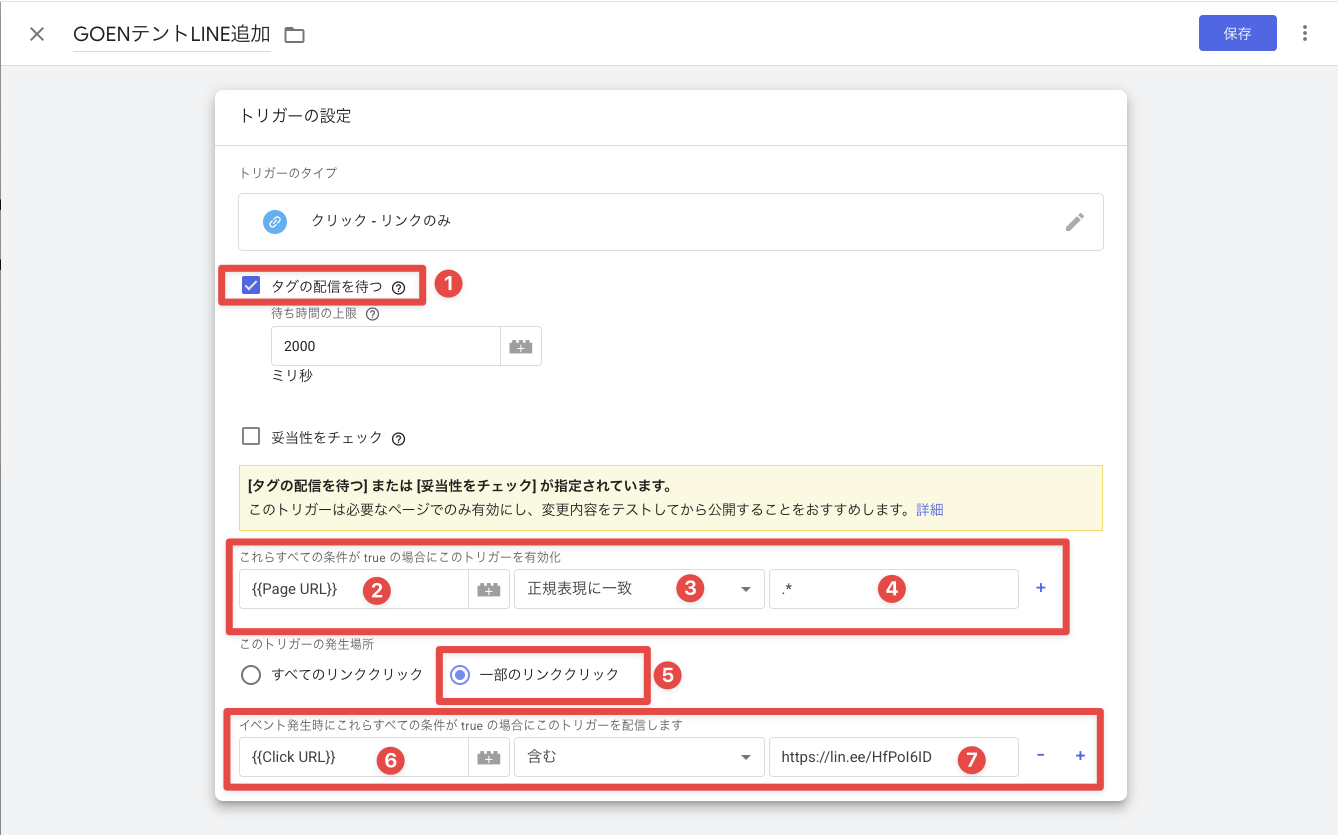The height and width of the screenshot is (835, 1338).
Task: Click the variable icon next to {{Page URL}}
Action: (489, 589)
